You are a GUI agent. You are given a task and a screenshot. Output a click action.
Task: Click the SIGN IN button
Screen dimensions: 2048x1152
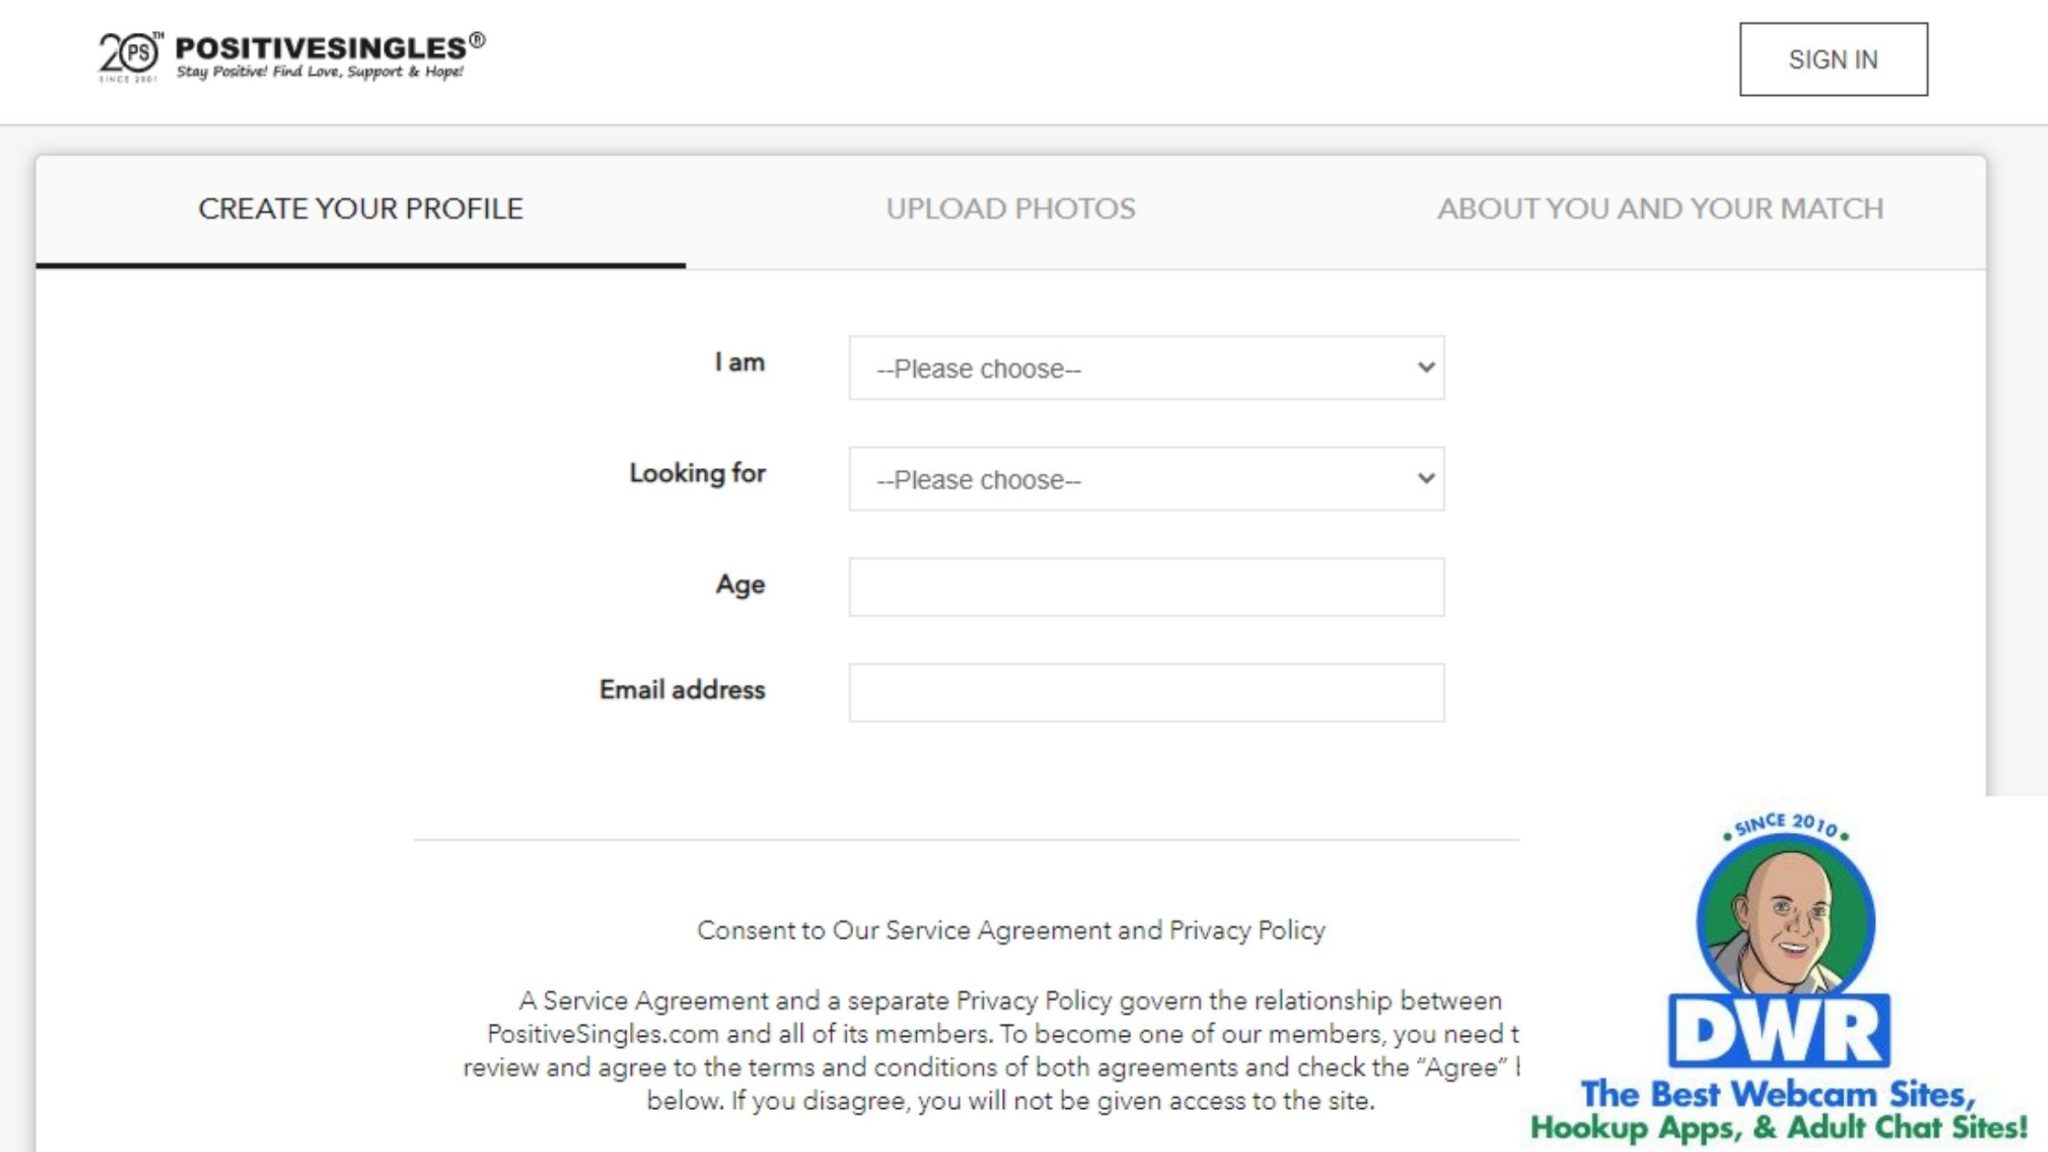tap(1833, 59)
